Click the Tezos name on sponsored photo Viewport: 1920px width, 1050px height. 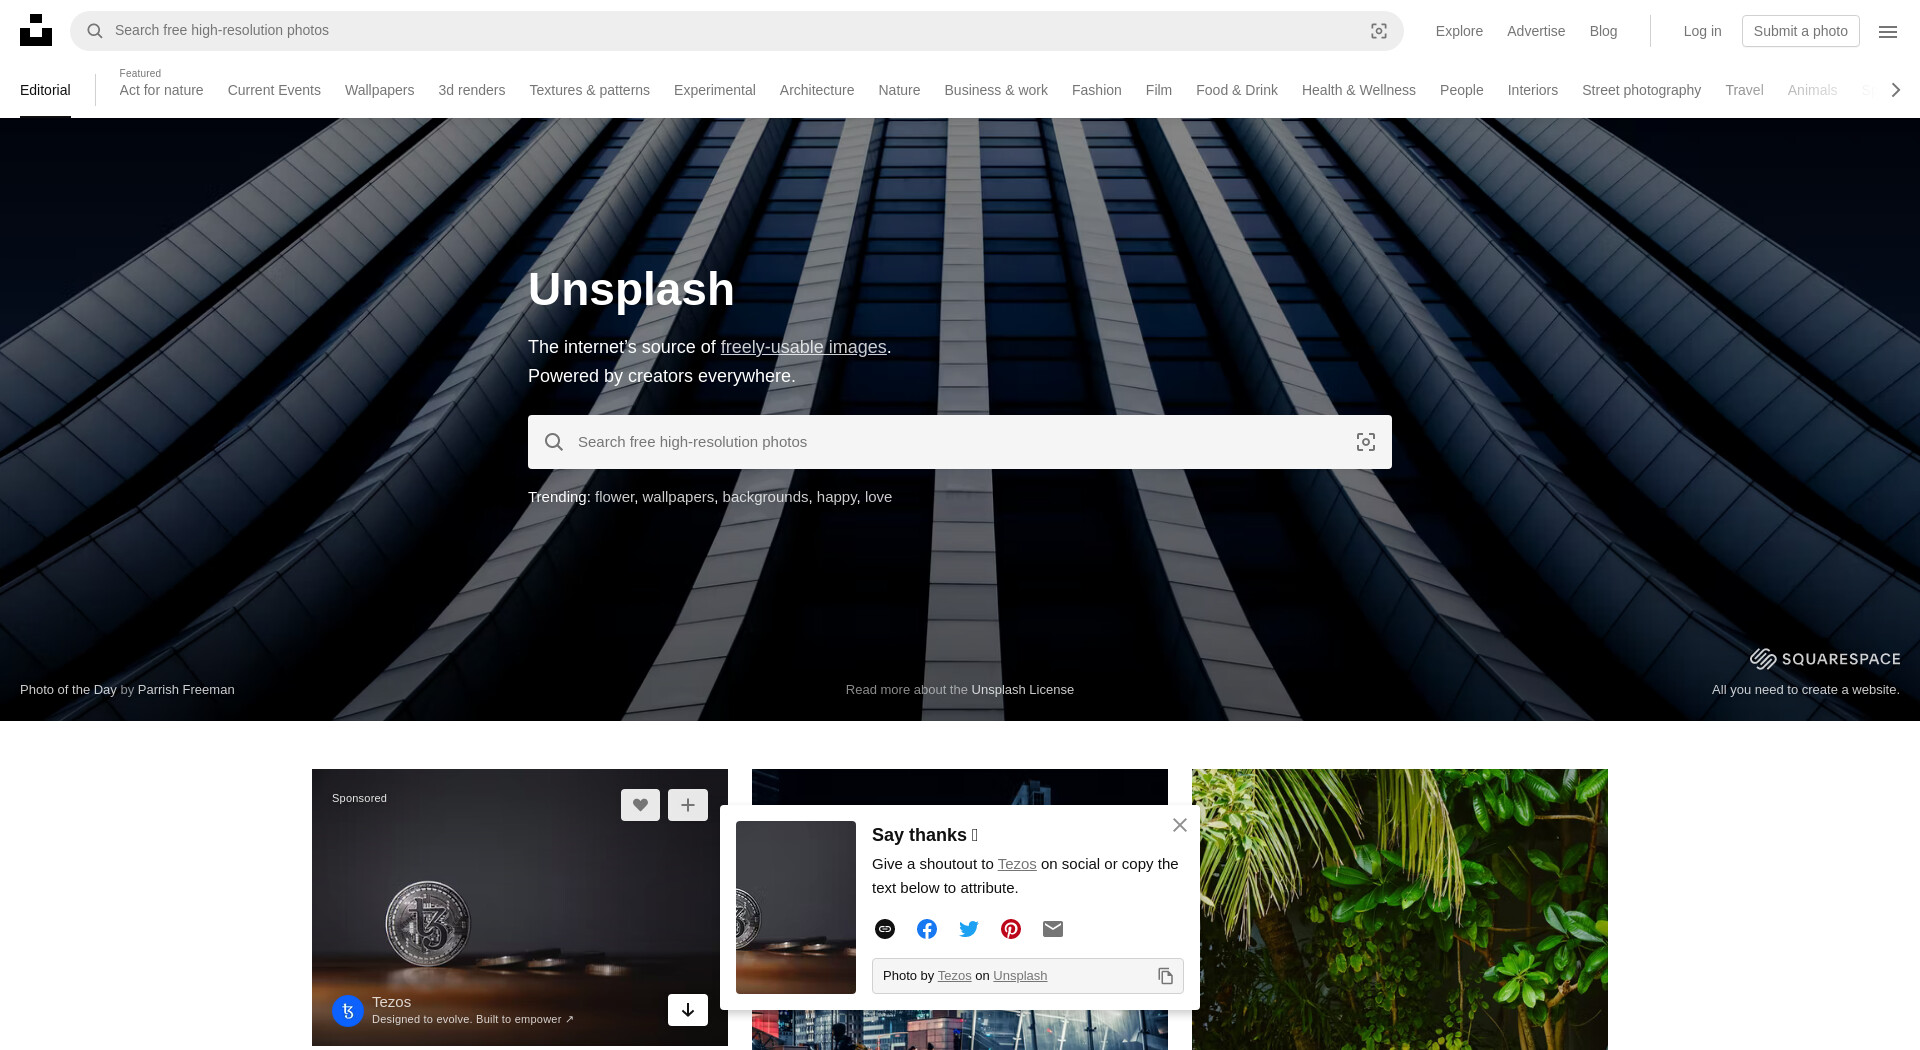coord(391,1002)
